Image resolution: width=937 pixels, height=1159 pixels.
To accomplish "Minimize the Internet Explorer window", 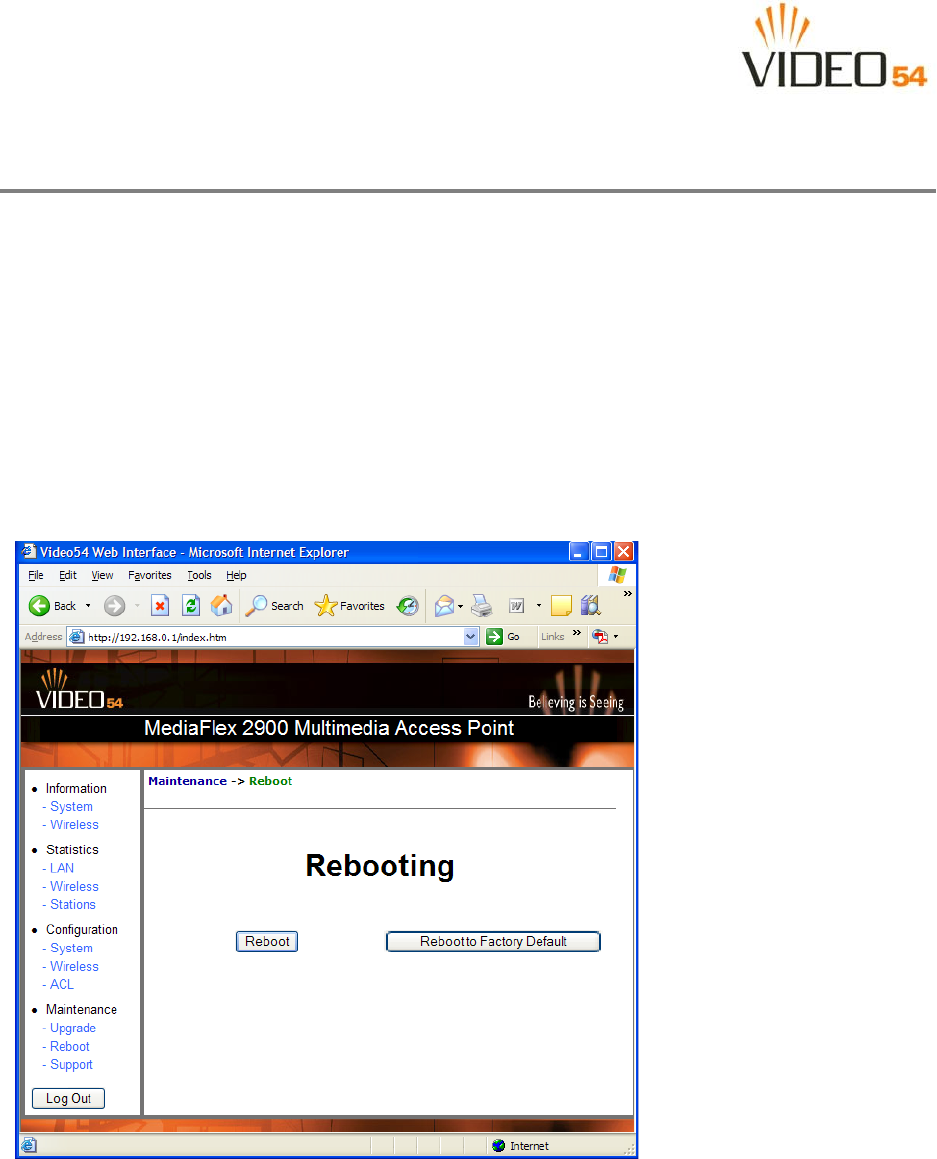I will [x=579, y=551].
